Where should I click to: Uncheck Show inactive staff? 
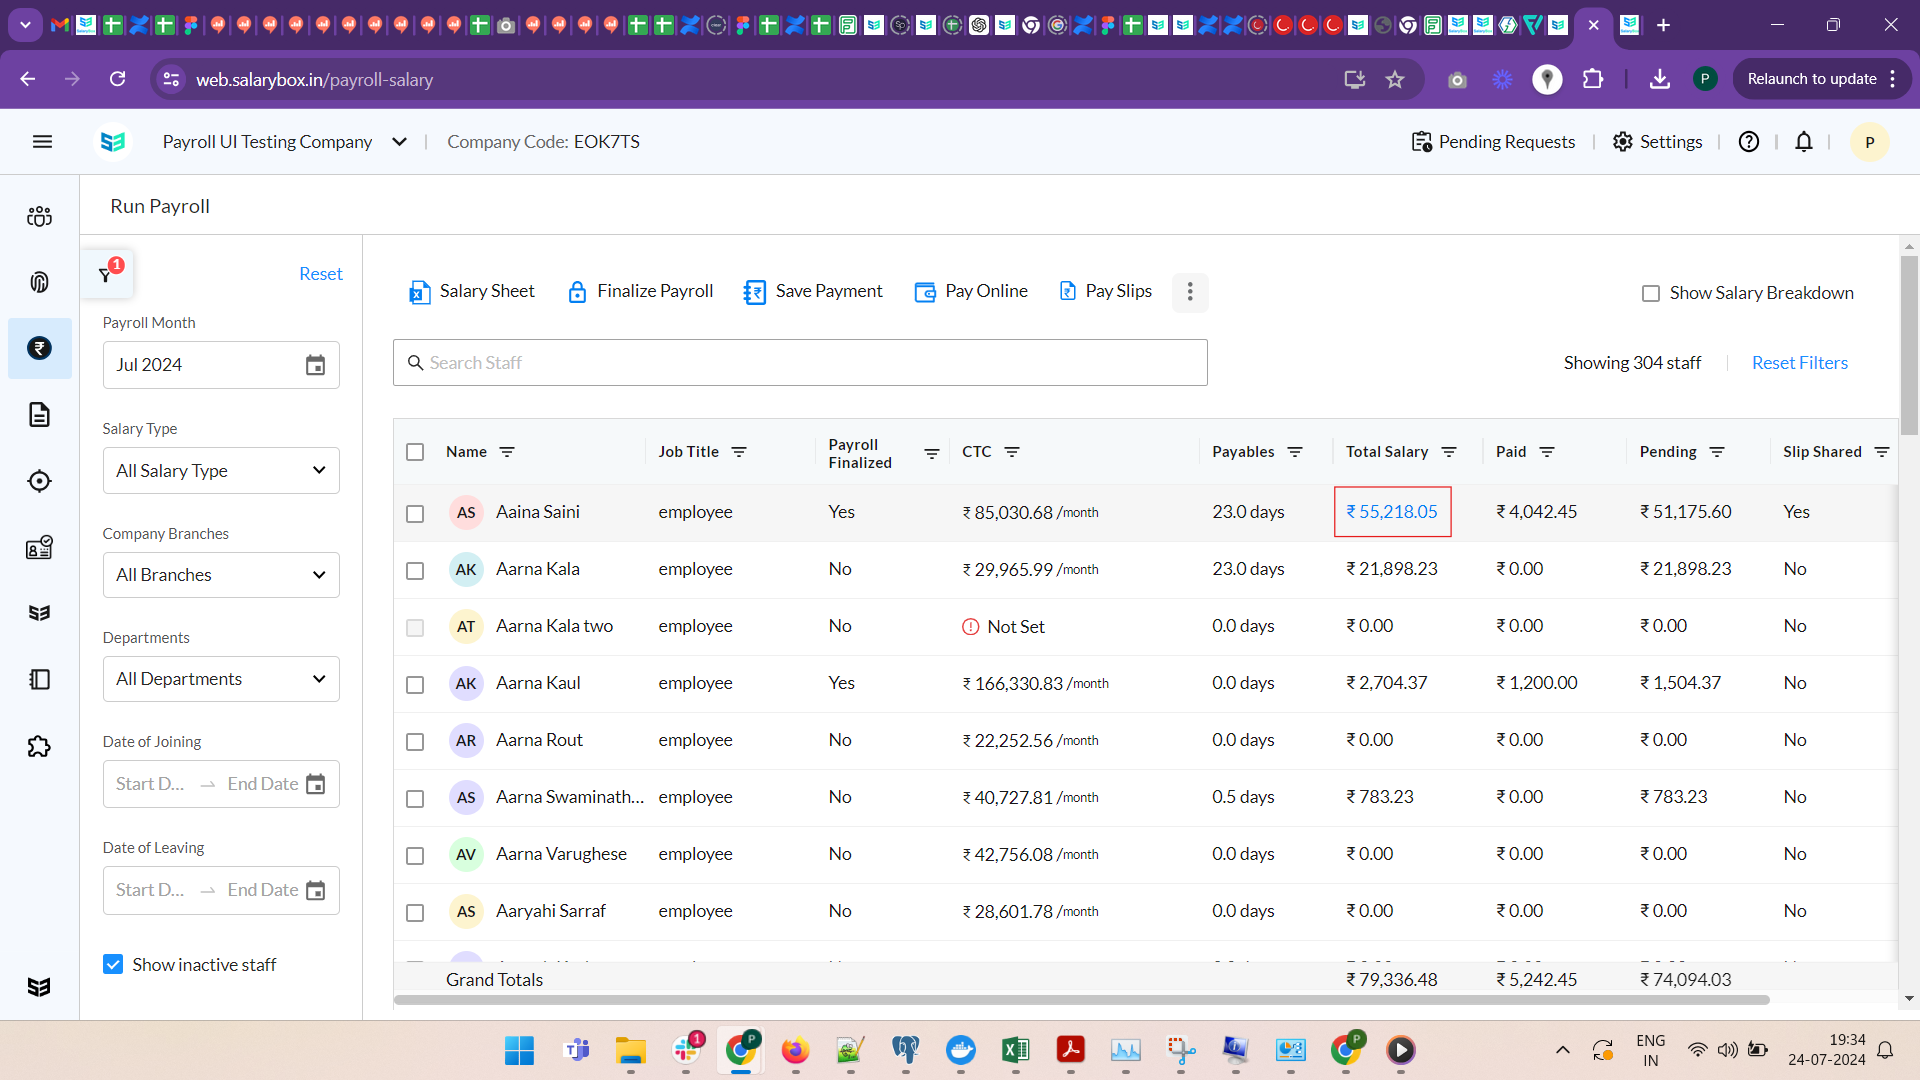(x=113, y=964)
